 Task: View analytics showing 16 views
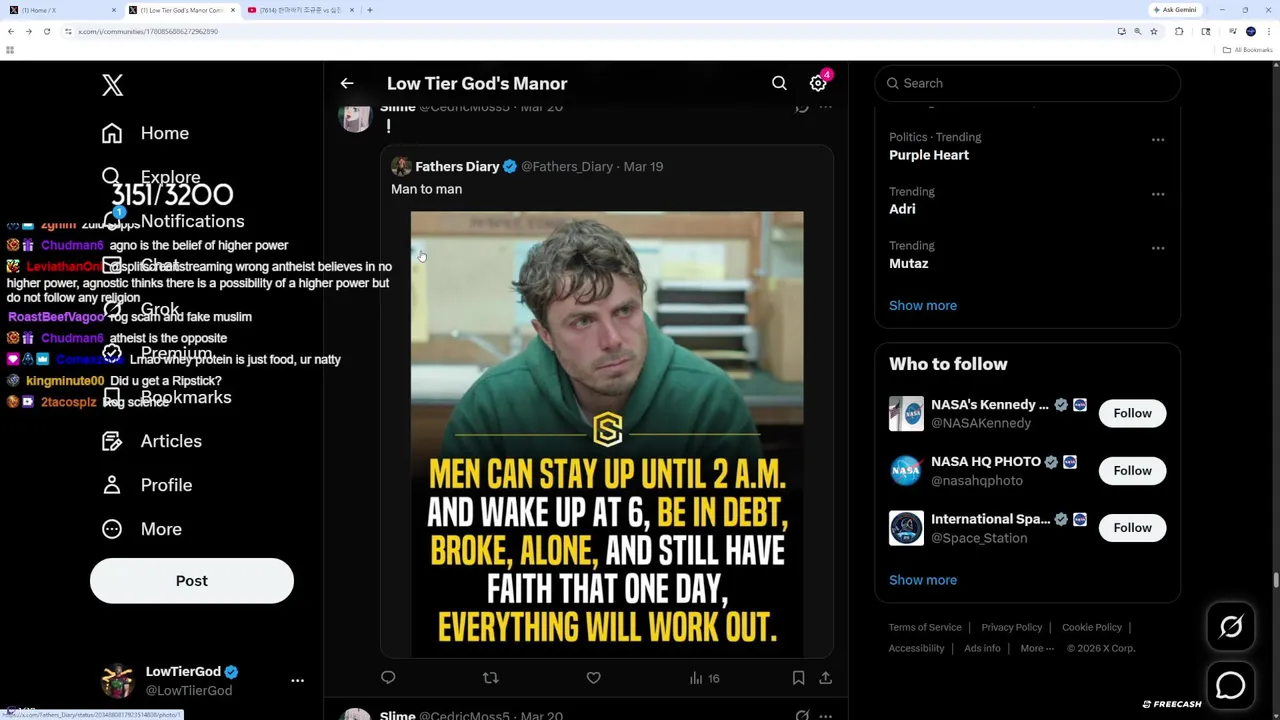(x=705, y=678)
